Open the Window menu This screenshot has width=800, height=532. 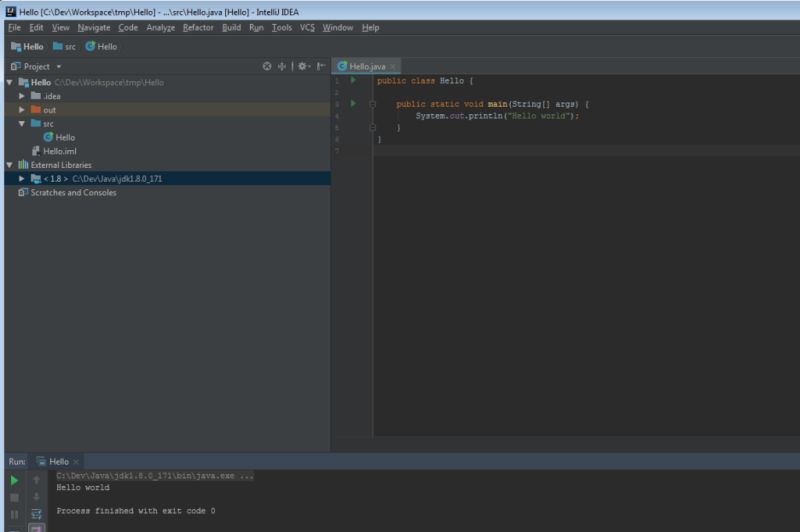click(x=337, y=28)
